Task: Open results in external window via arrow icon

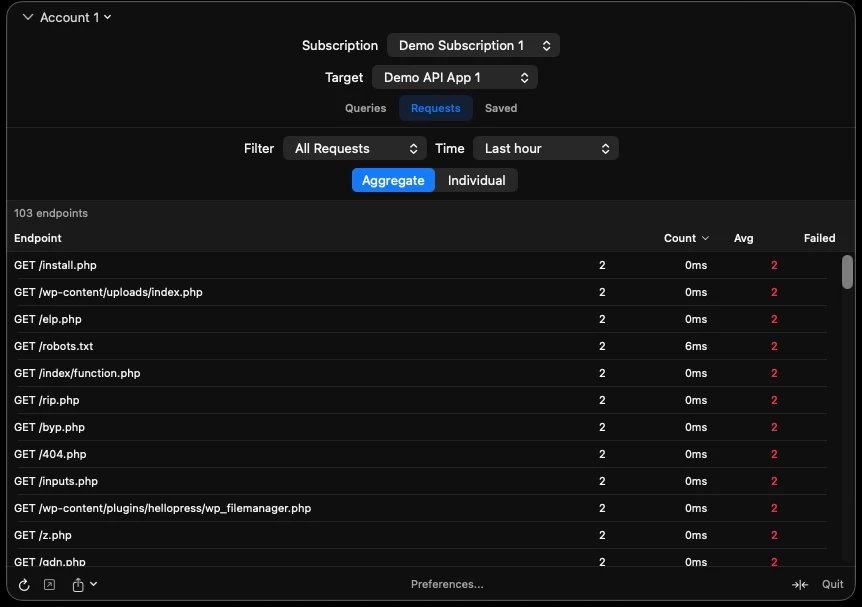Action: pos(49,584)
